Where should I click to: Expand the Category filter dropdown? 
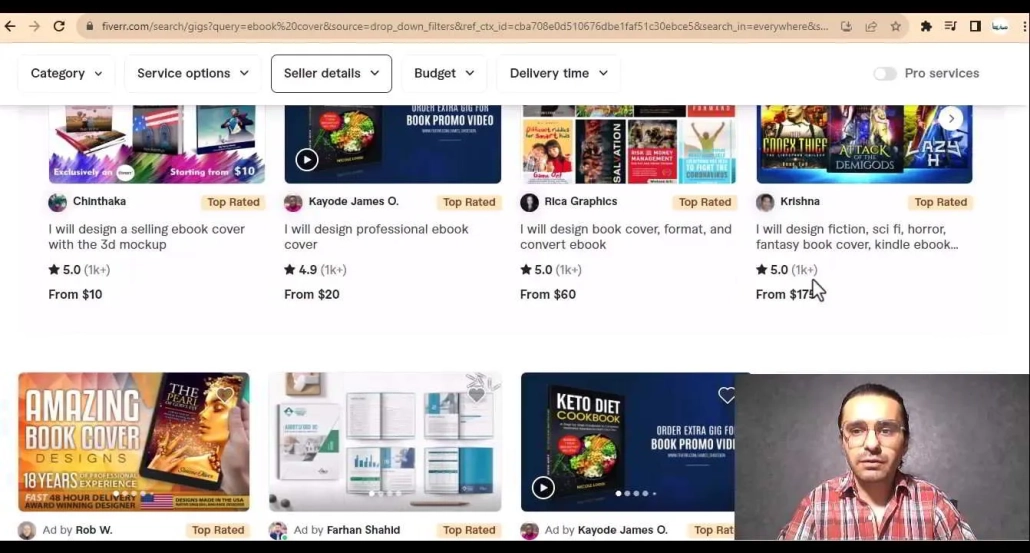coord(66,74)
